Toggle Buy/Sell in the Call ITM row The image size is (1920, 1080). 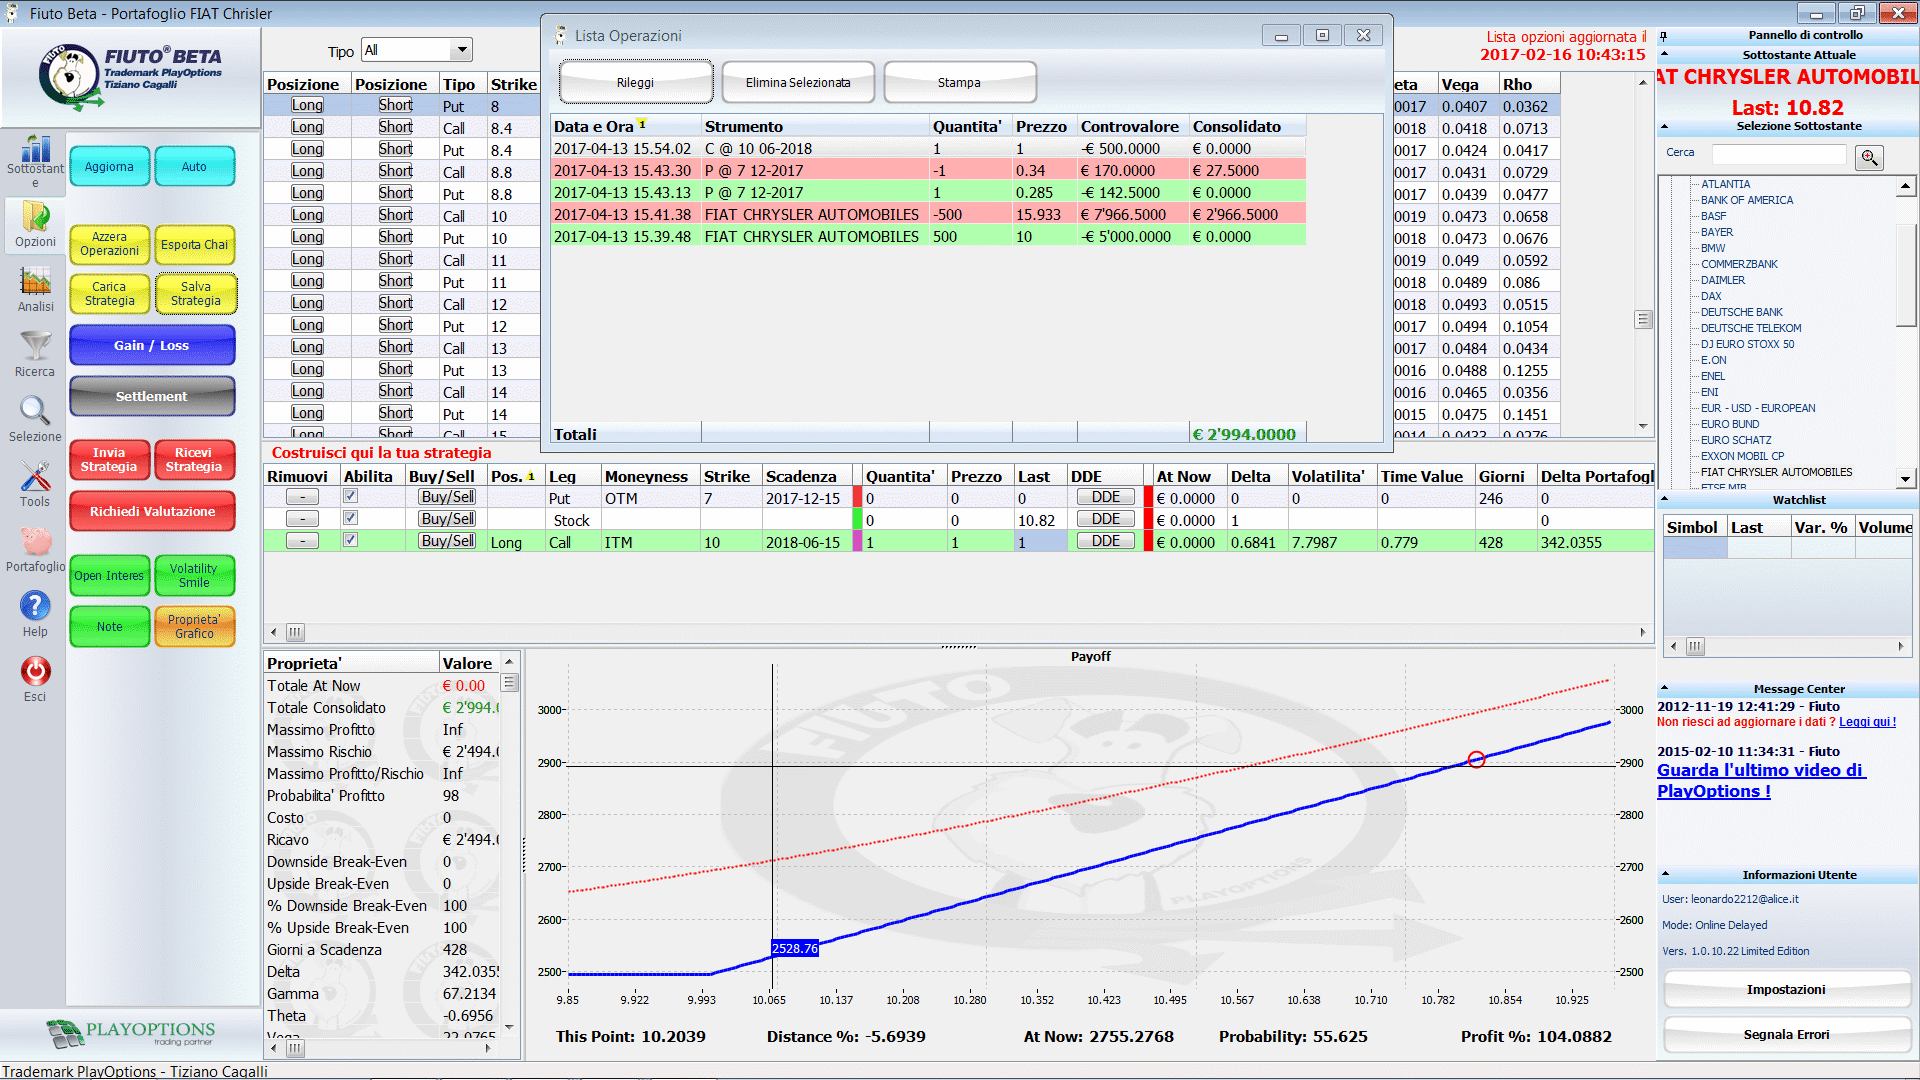[x=447, y=541]
